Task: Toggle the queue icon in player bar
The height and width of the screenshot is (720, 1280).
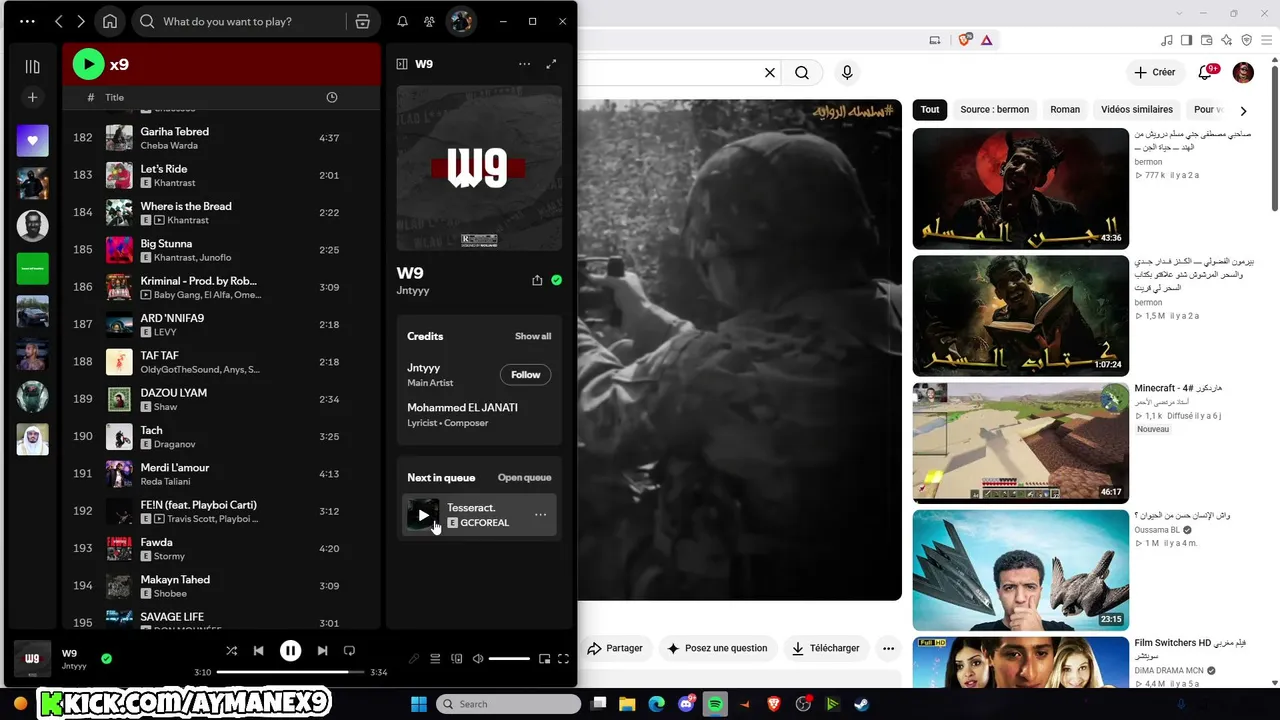Action: (x=435, y=658)
